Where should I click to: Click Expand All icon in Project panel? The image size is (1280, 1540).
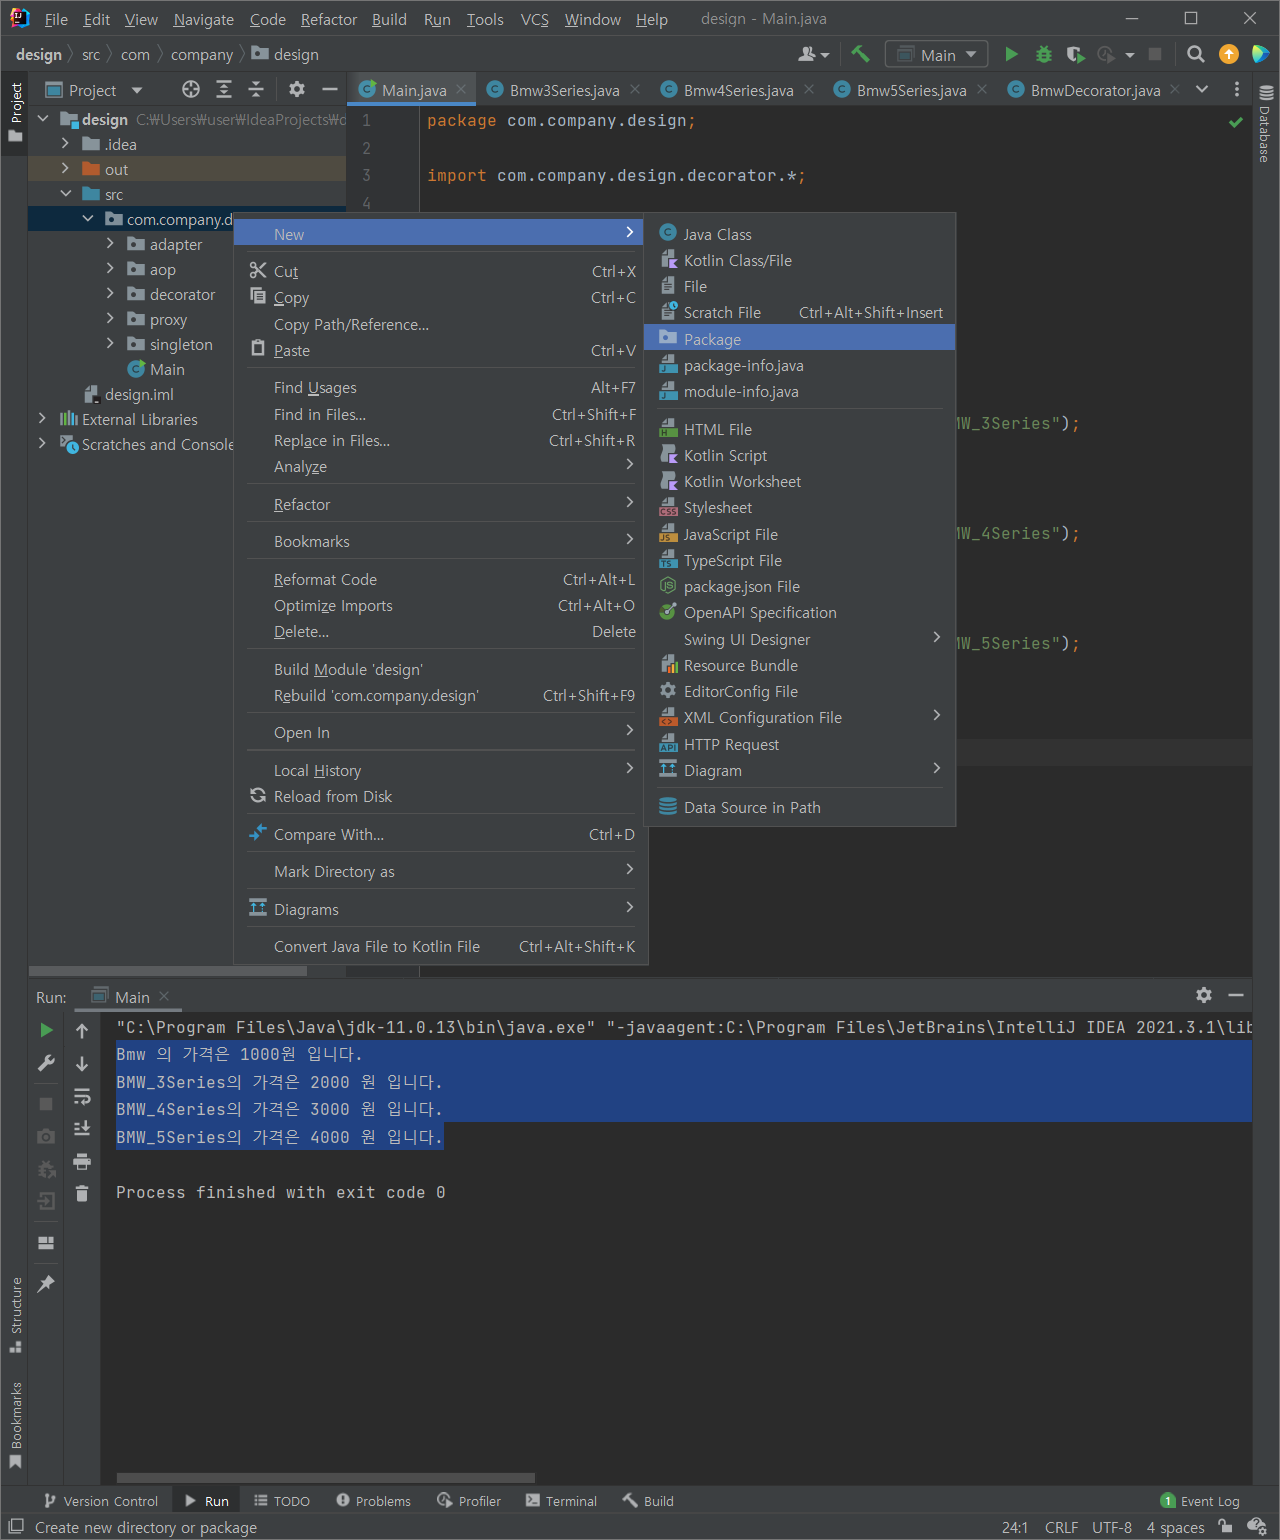(224, 90)
